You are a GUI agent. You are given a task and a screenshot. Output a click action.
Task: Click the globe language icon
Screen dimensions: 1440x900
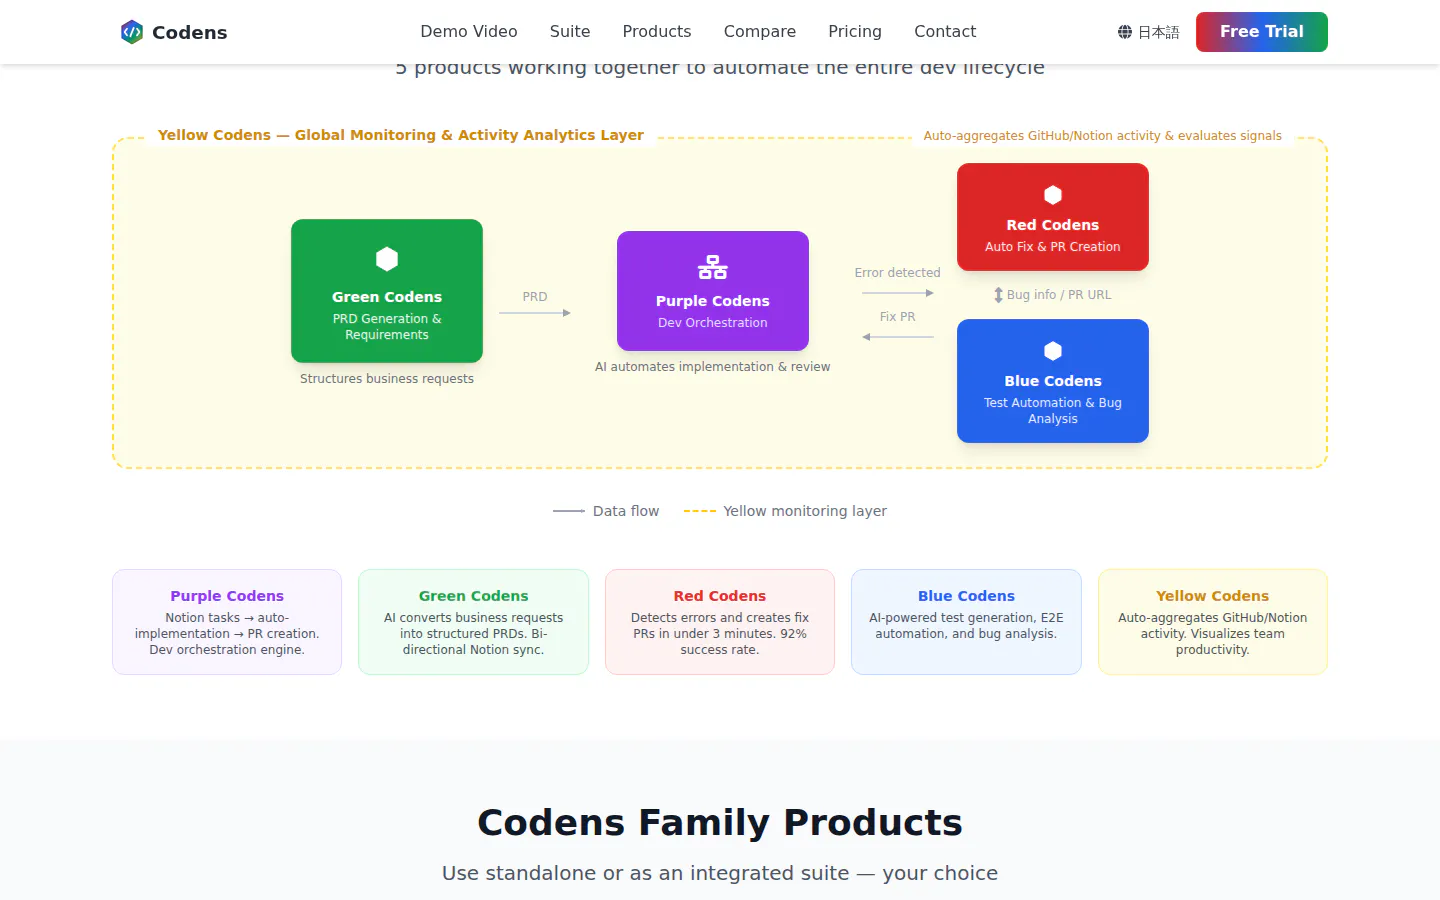coord(1125,32)
